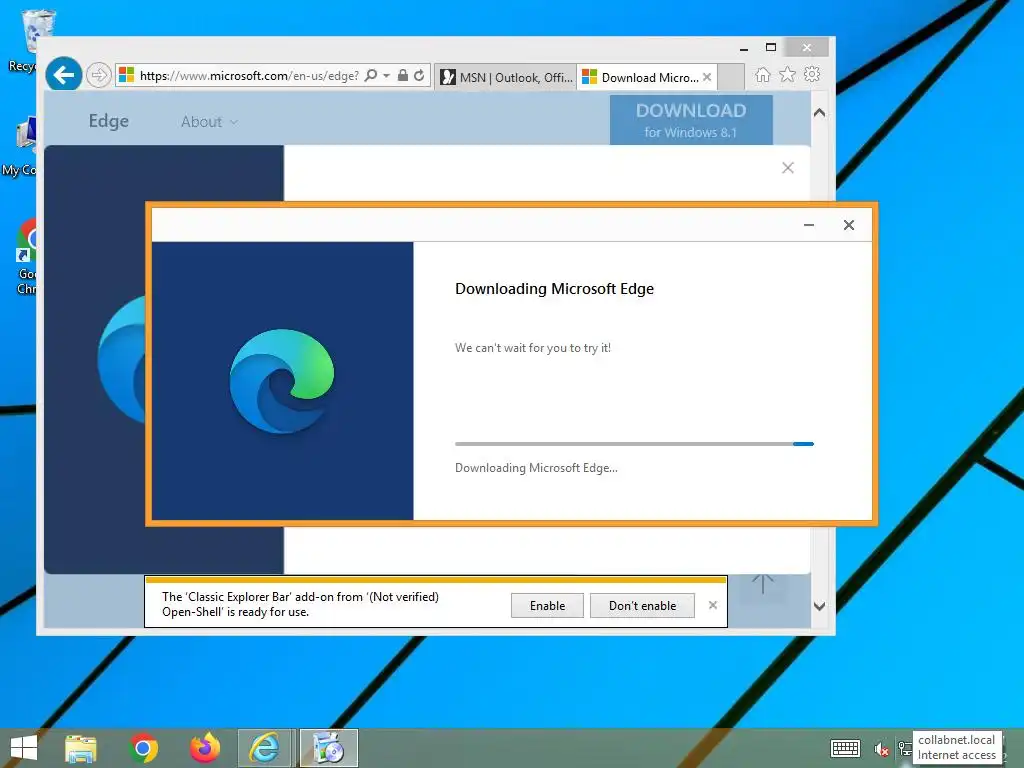This screenshot has width=1024, height=768.
Task: Click the DOWNLOAD for Windows 8.1 button
Action: point(691,120)
